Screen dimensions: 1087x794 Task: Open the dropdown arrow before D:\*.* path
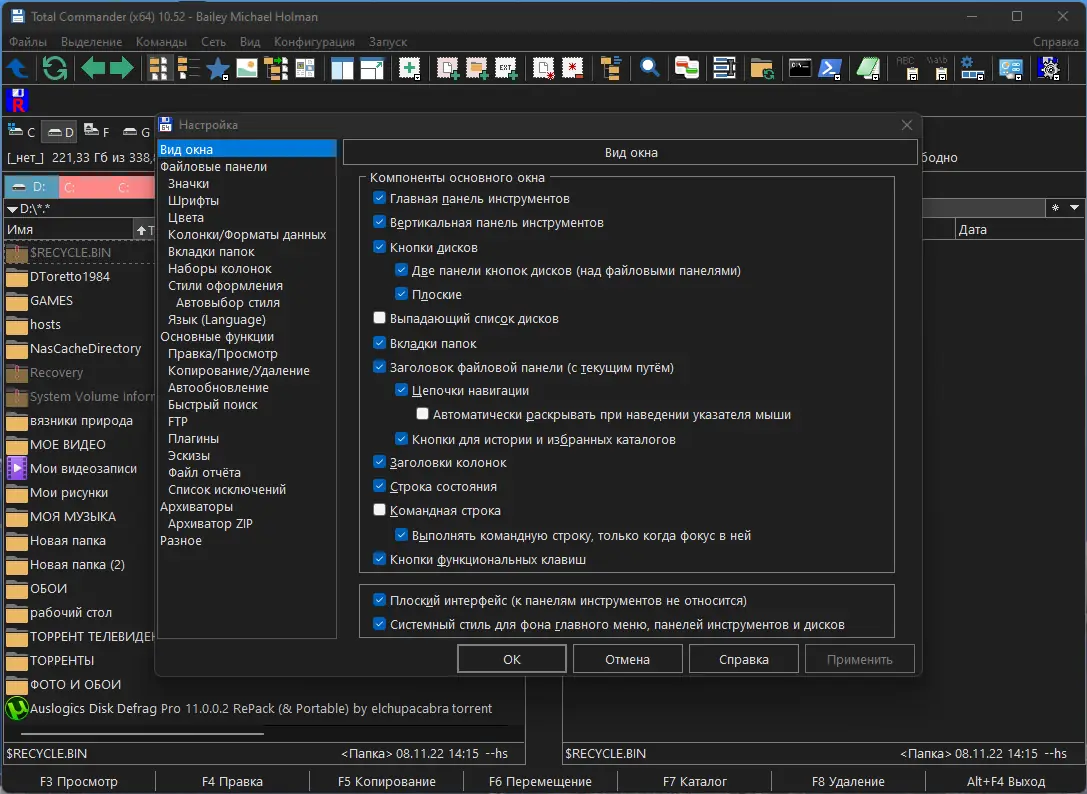point(12,209)
